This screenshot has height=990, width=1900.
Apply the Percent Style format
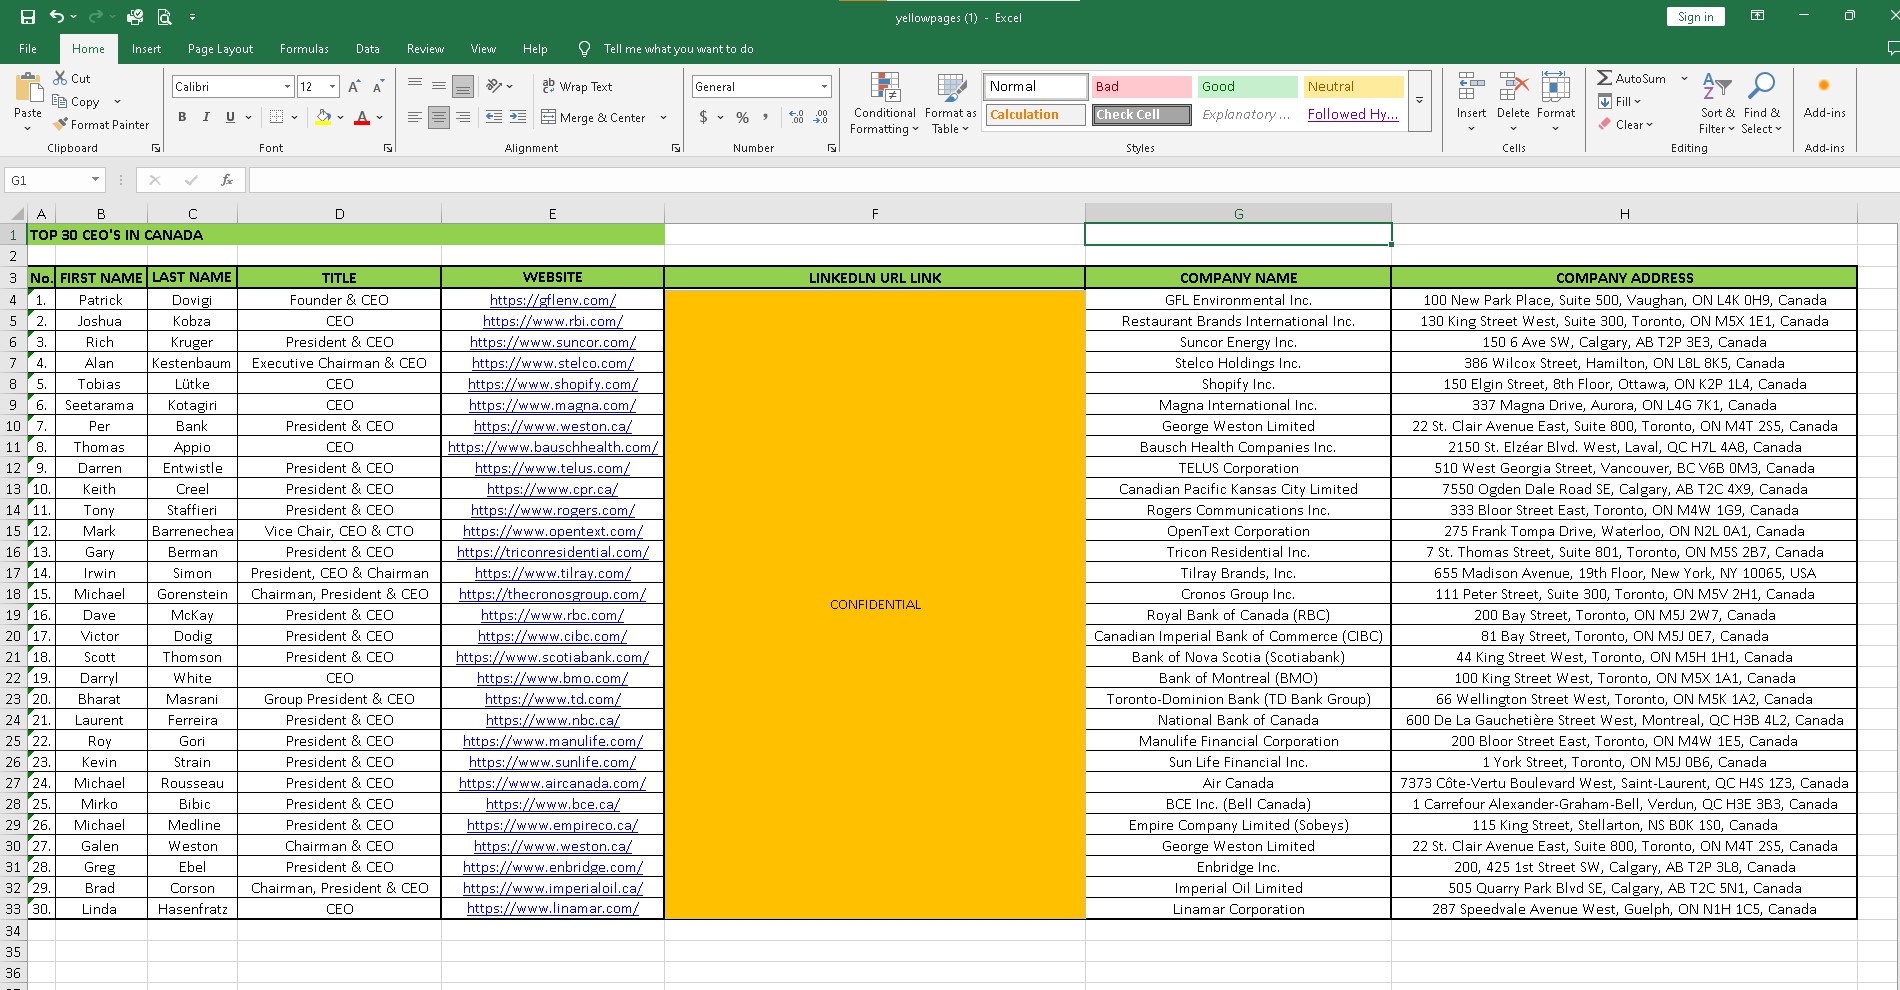[742, 117]
